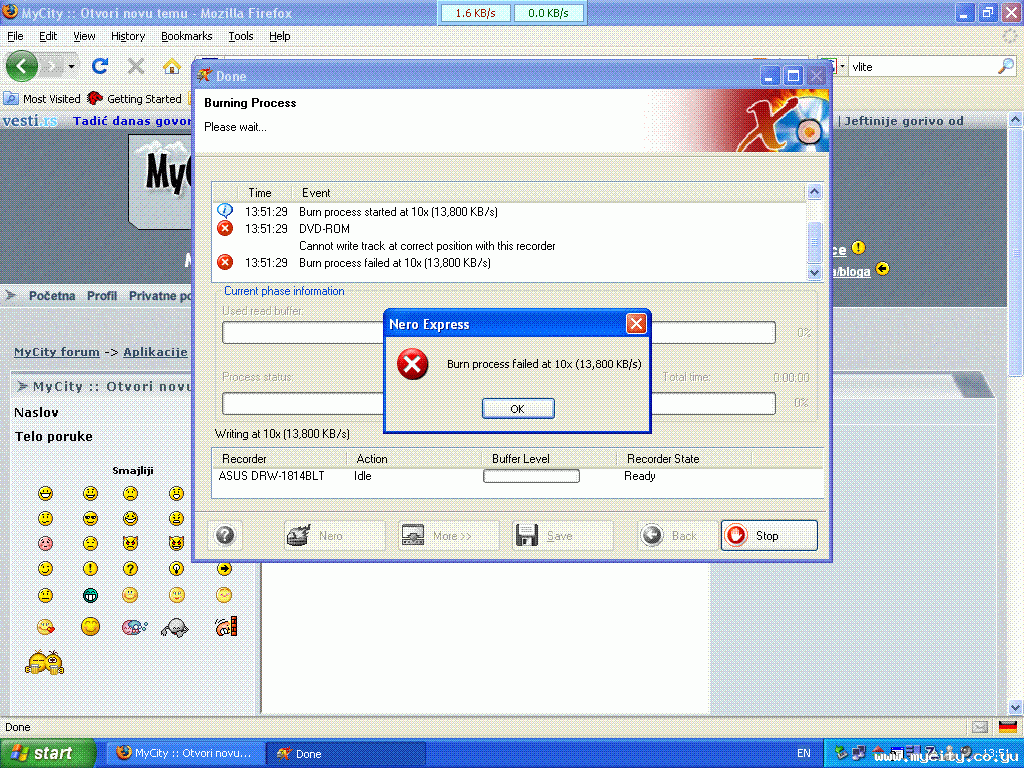The width and height of the screenshot is (1024, 768).
Task: Select the ASUS DRW-1814BLT recorder row
Action: [516, 476]
